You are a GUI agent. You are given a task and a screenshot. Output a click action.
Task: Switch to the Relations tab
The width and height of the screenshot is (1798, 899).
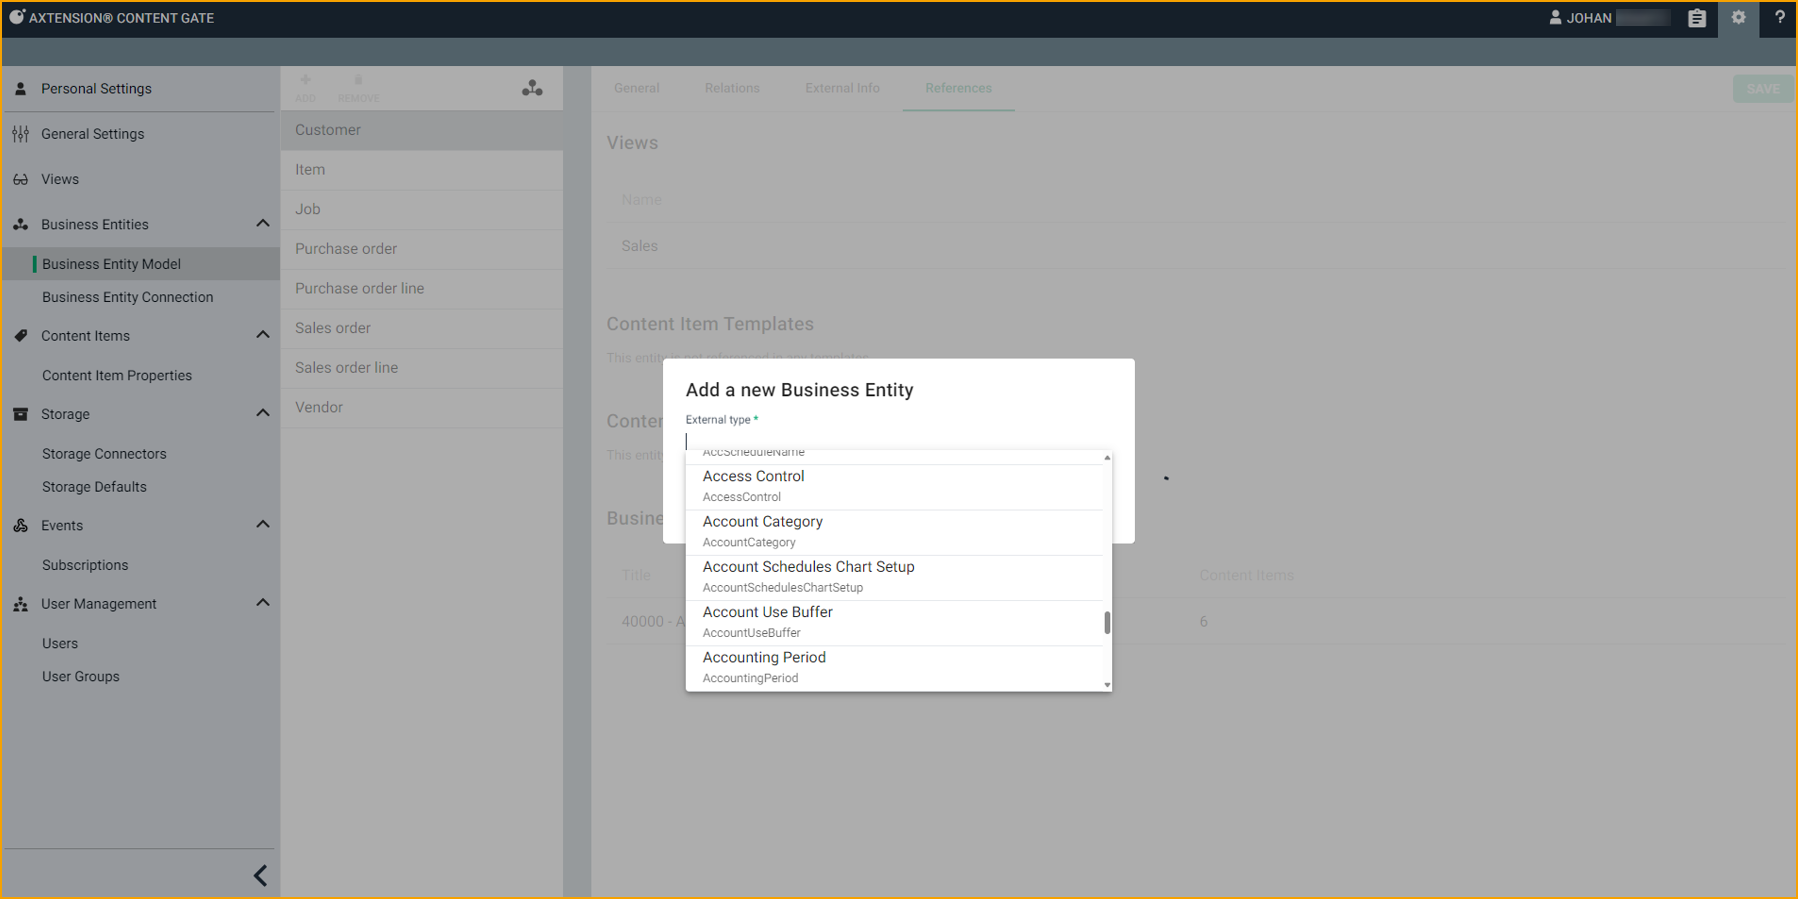point(732,88)
